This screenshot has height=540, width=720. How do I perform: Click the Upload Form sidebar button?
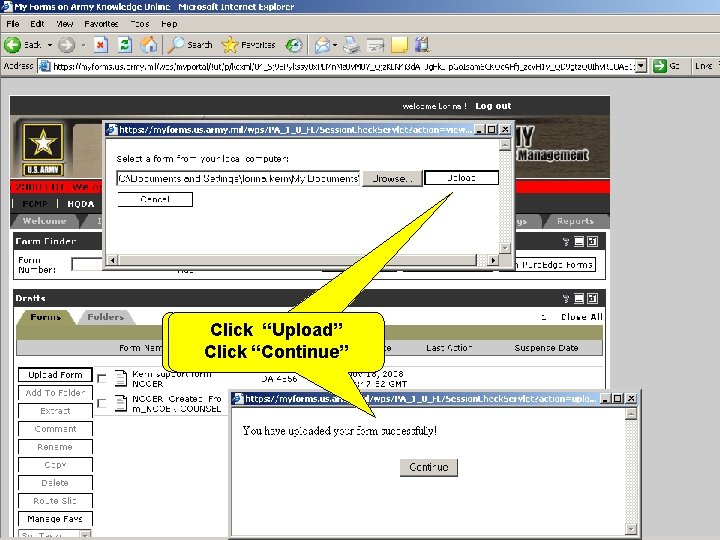point(55,375)
